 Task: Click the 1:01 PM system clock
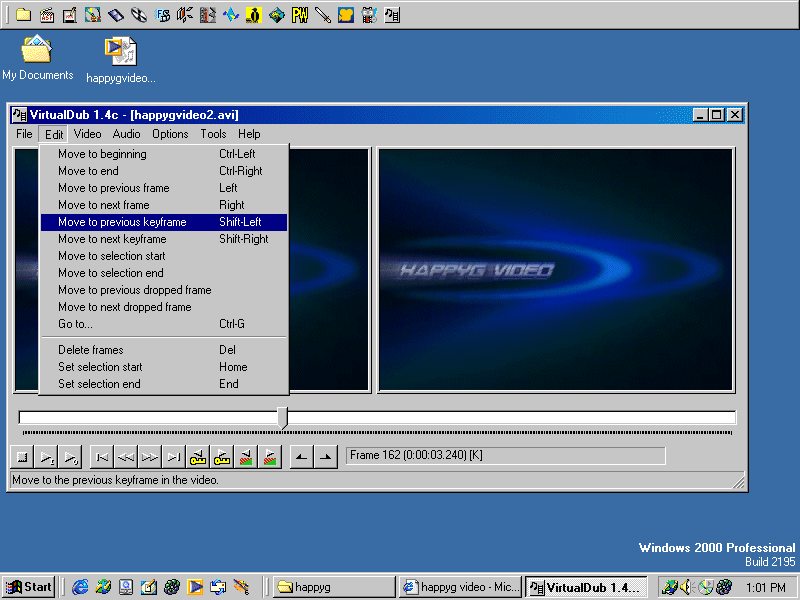[x=766, y=588]
